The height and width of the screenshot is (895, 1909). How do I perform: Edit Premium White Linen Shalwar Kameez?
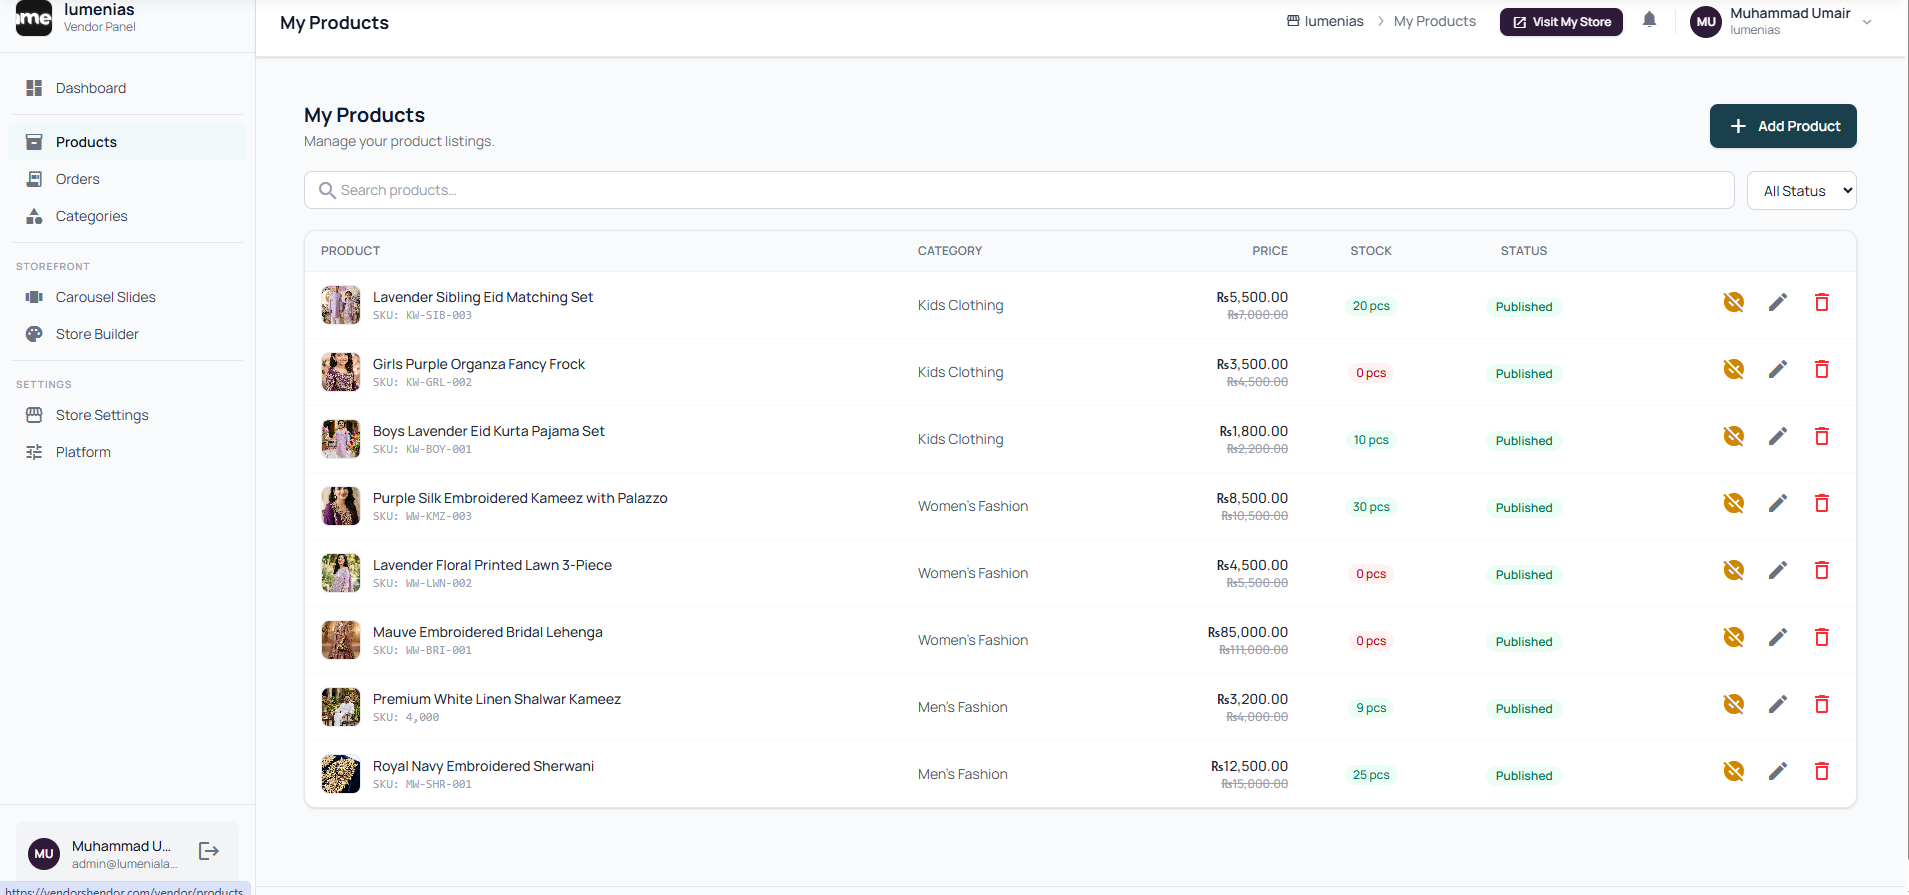coord(1778,704)
